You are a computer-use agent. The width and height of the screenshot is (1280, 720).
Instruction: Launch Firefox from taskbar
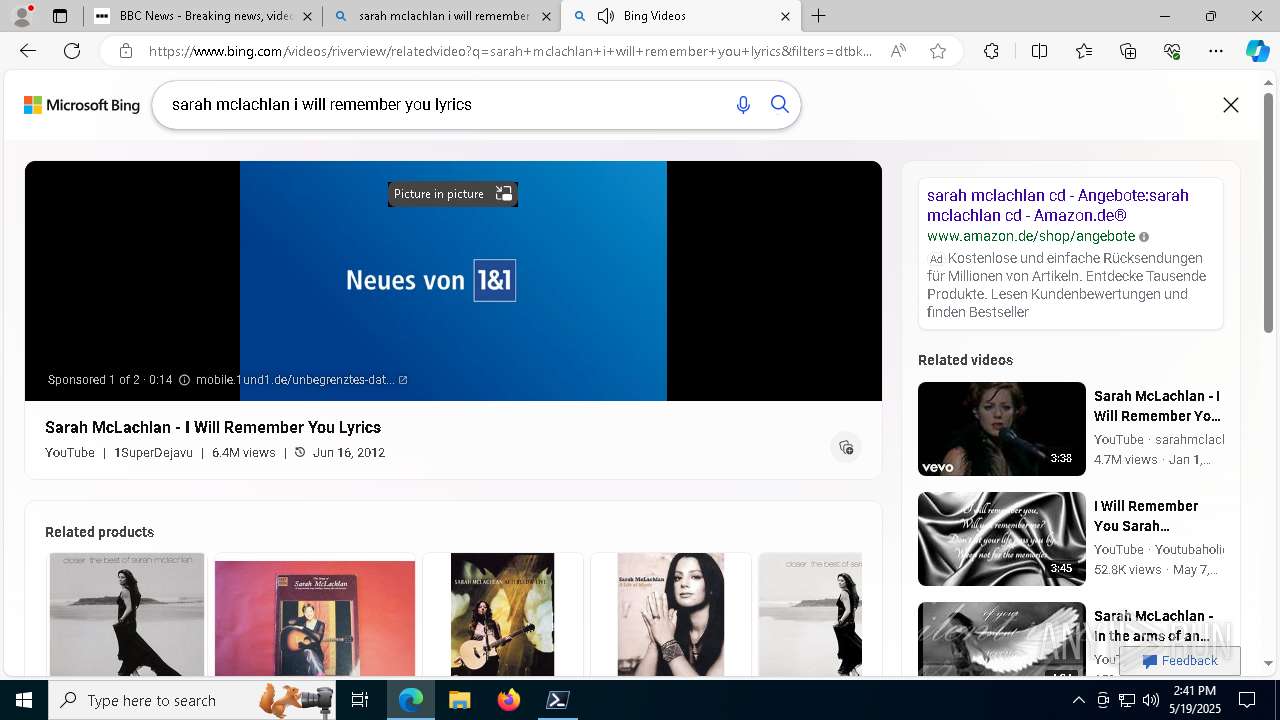pyautogui.click(x=508, y=701)
